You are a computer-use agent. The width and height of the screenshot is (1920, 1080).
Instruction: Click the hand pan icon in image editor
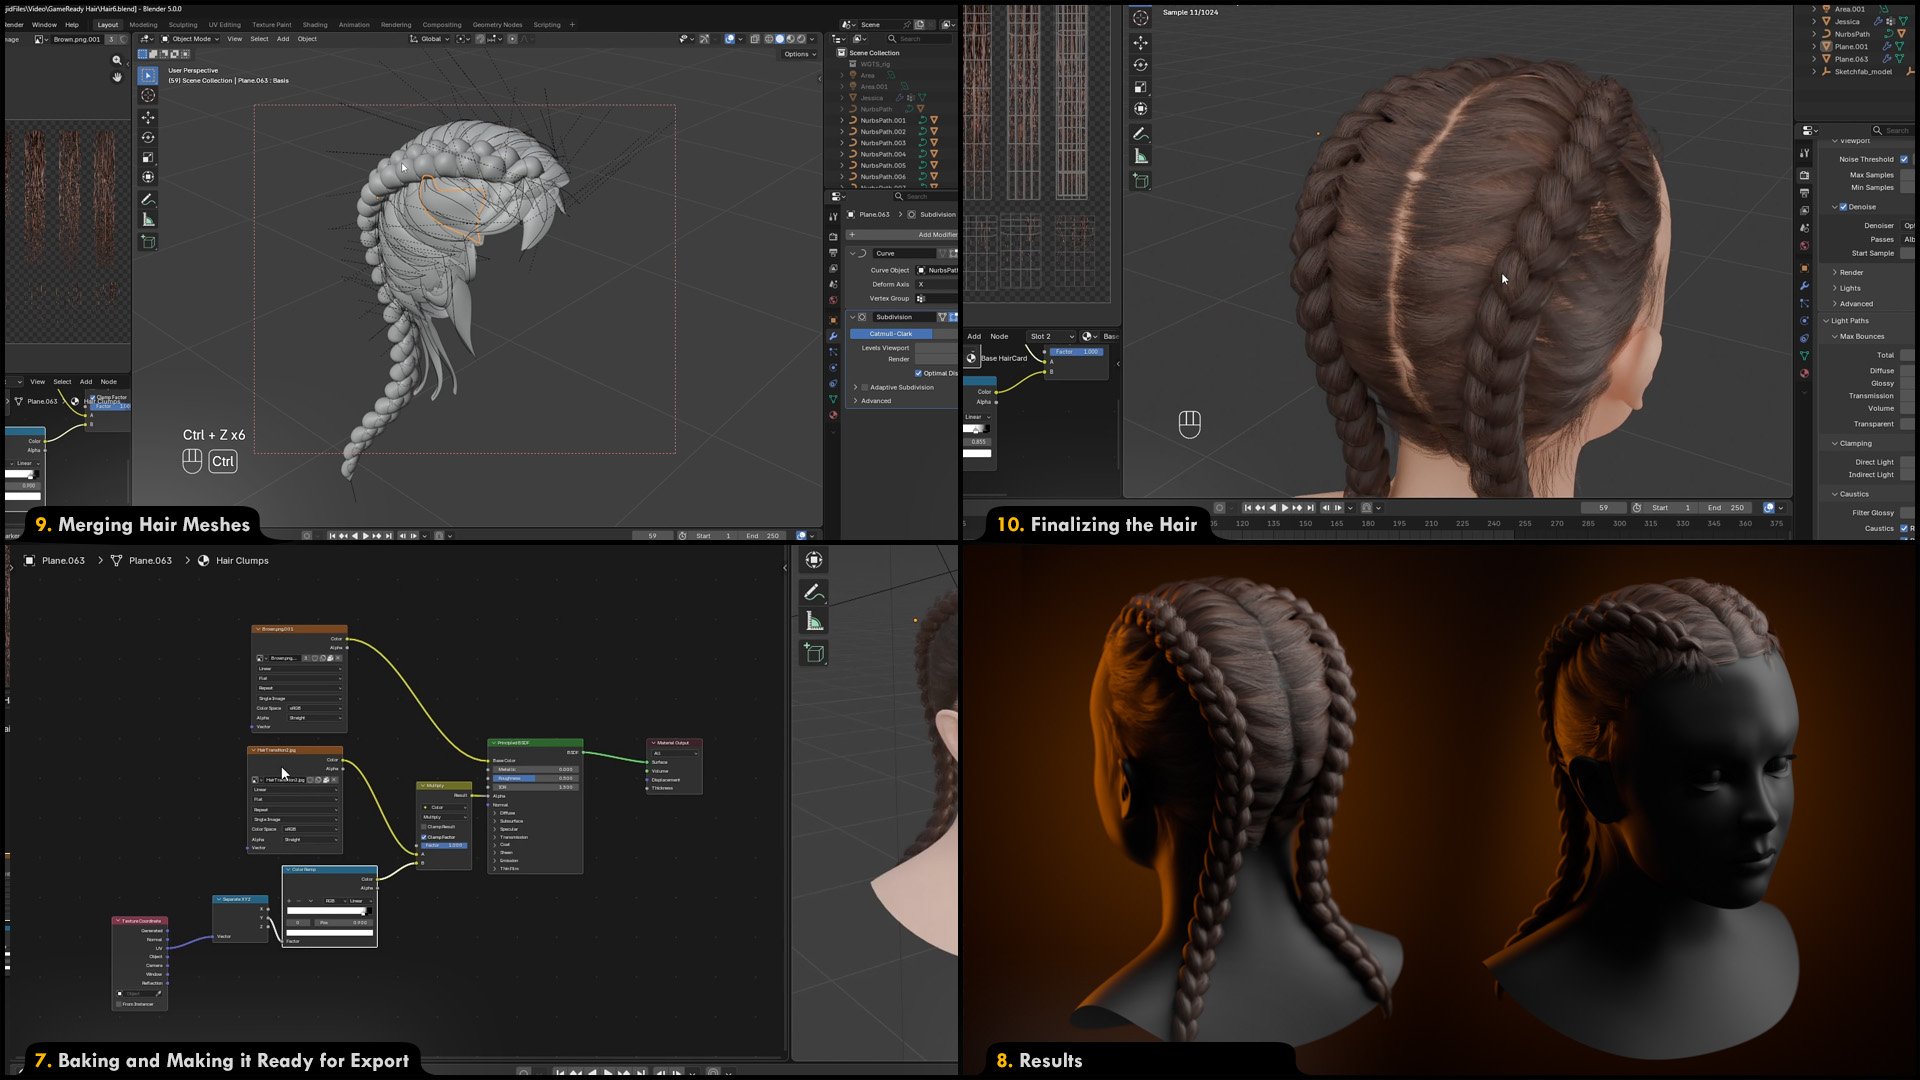pyautogui.click(x=117, y=77)
